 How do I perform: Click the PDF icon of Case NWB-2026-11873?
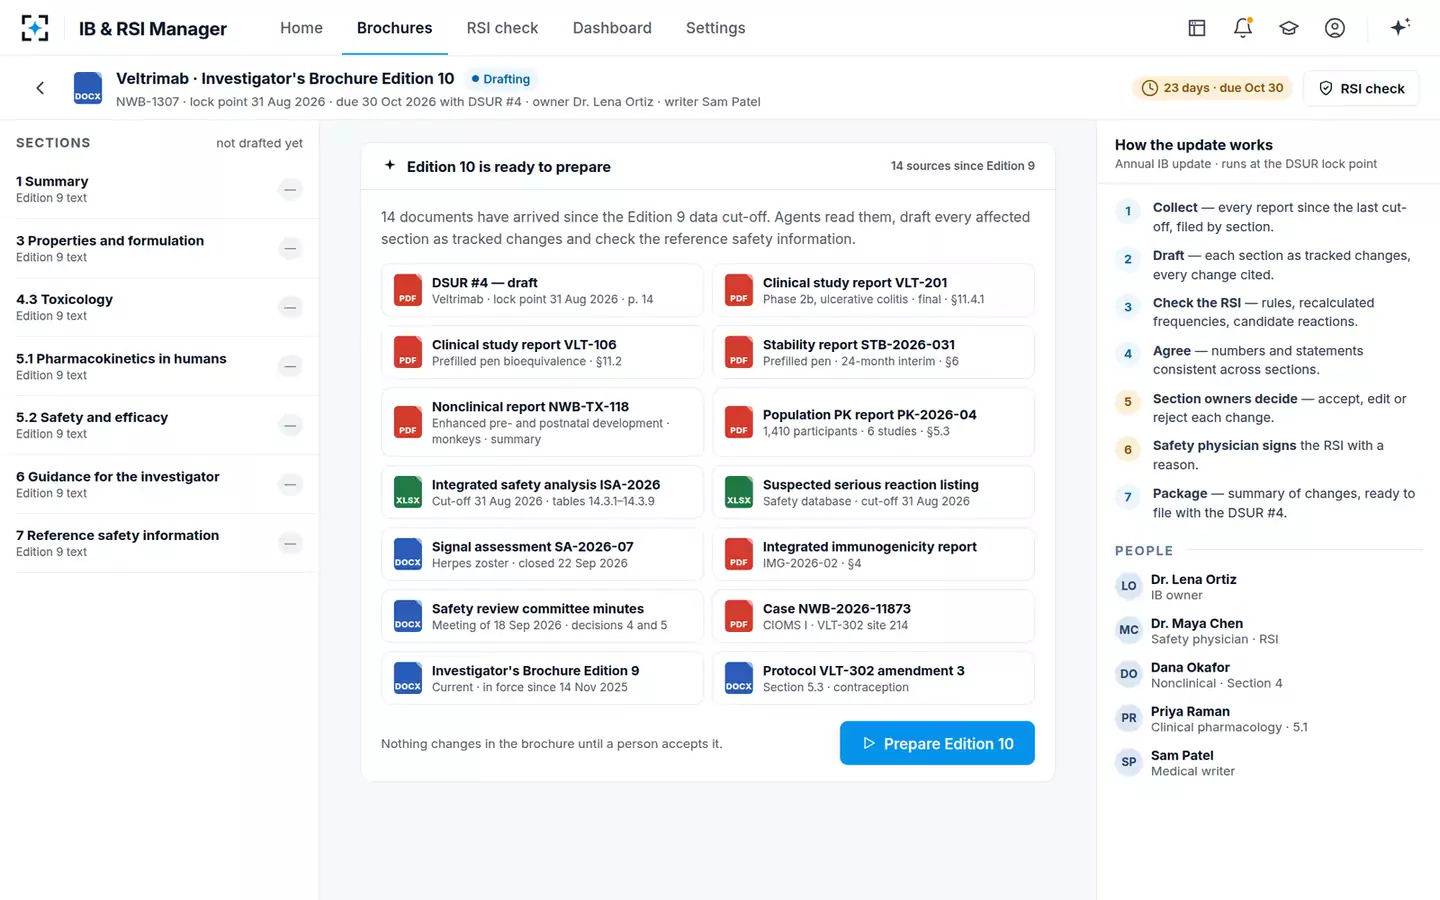pos(739,616)
